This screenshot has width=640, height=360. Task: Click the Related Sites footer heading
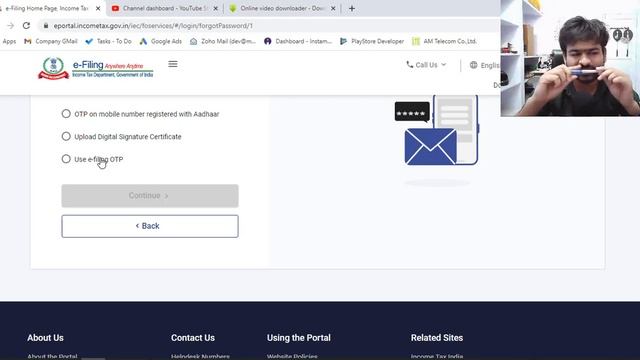click(437, 338)
